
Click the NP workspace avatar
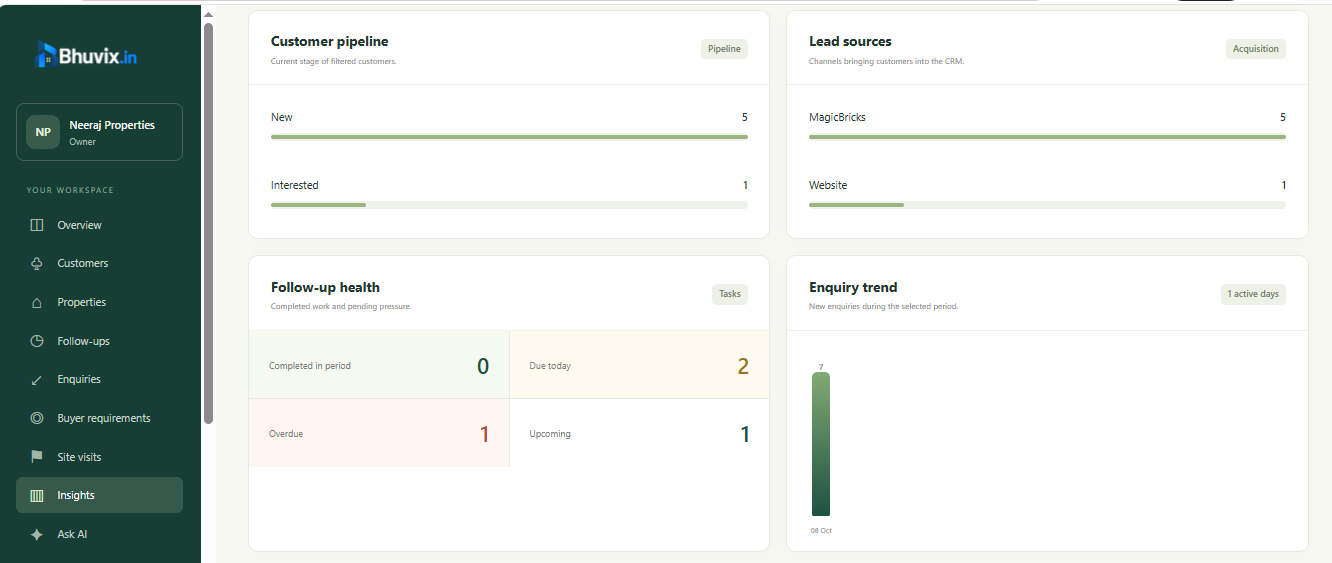(x=43, y=132)
